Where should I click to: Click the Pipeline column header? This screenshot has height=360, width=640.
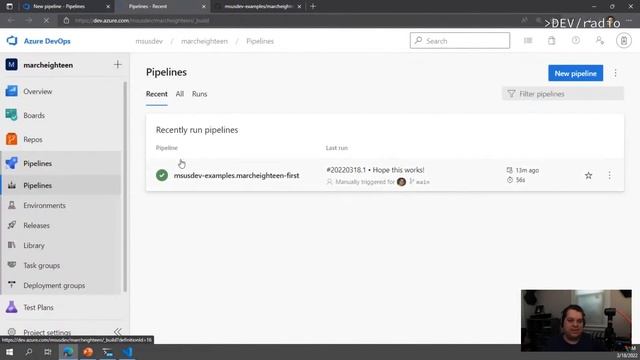click(x=167, y=148)
